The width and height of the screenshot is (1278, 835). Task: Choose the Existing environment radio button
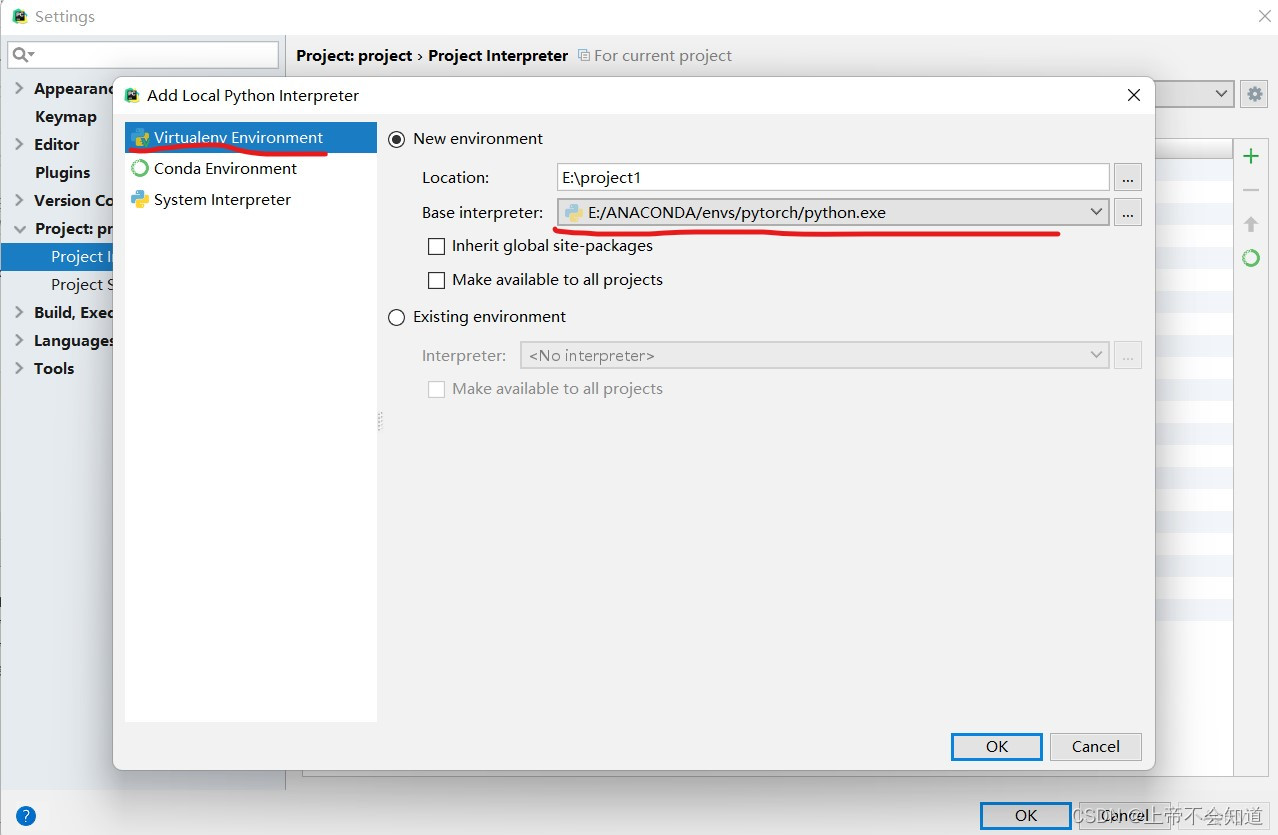tap(397, 317)
